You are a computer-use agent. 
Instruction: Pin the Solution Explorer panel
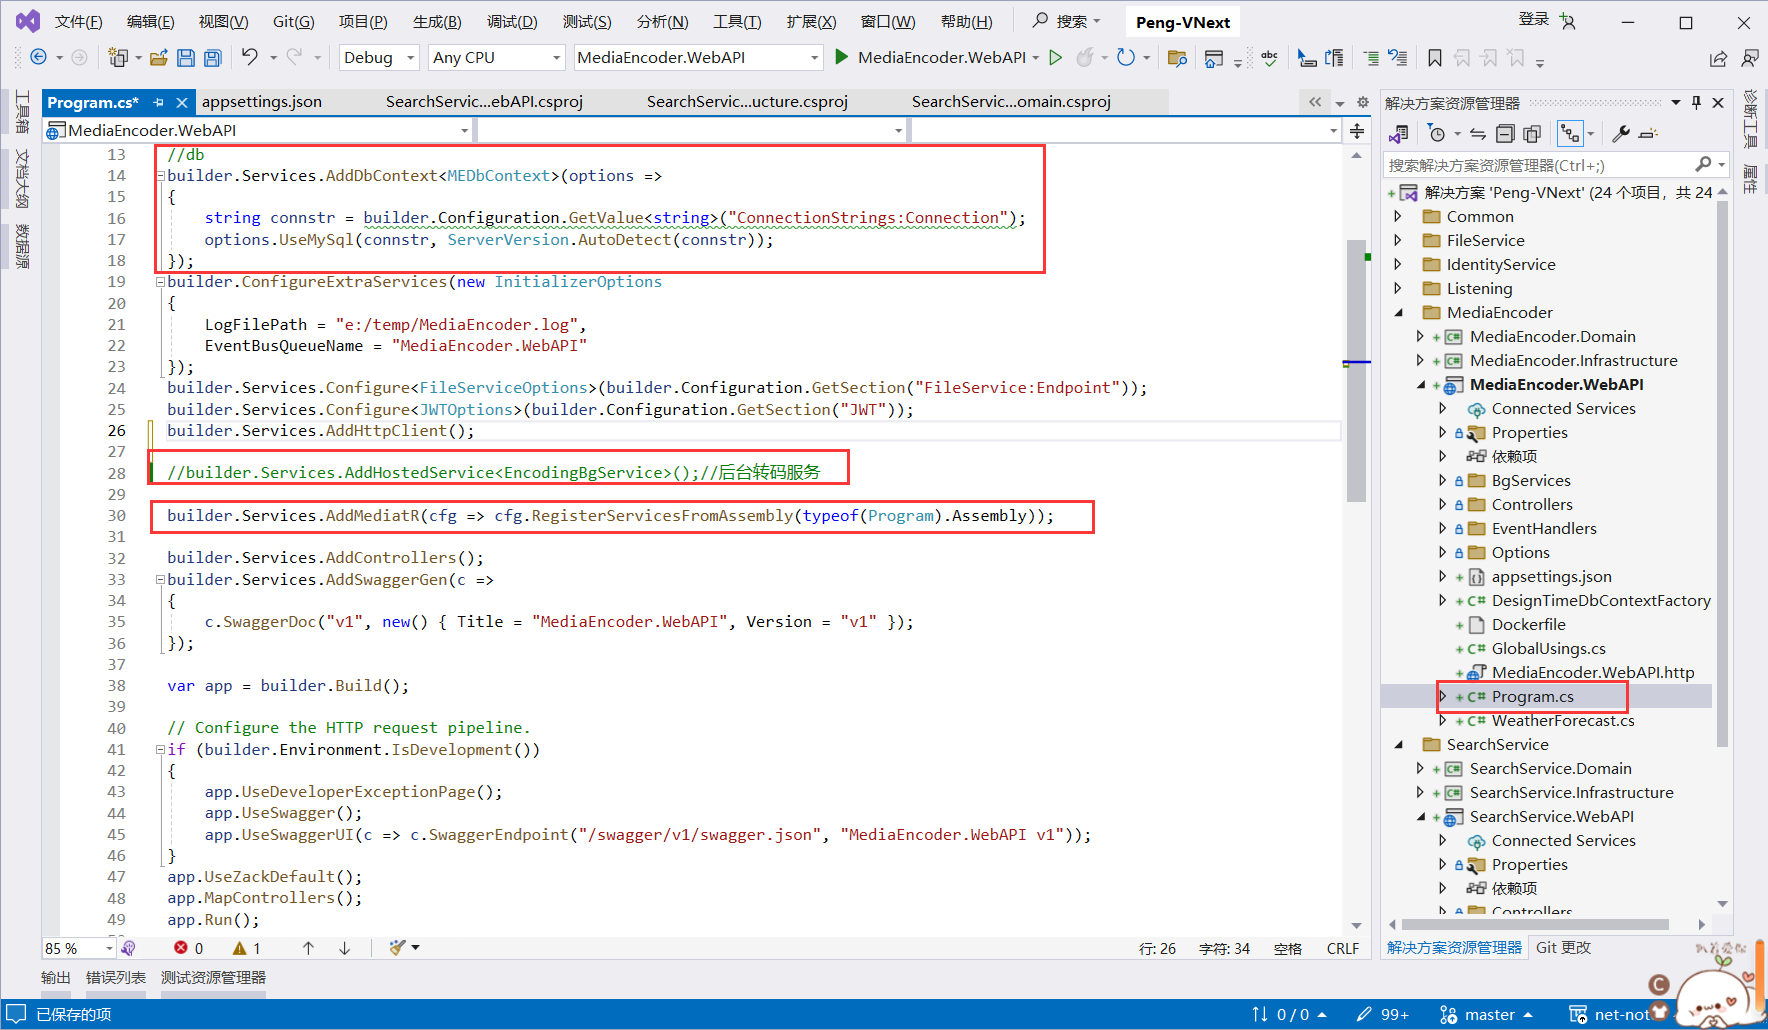coord(1696,102)
